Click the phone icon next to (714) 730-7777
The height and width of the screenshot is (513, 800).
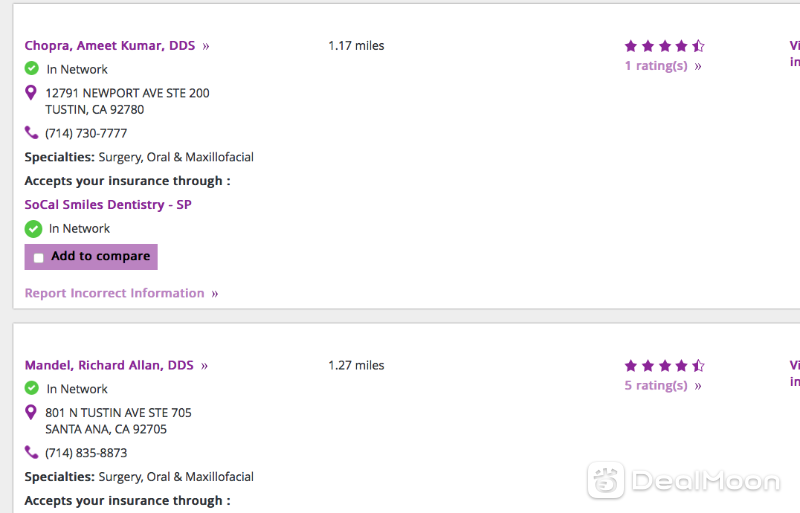[x=31, y=133]
